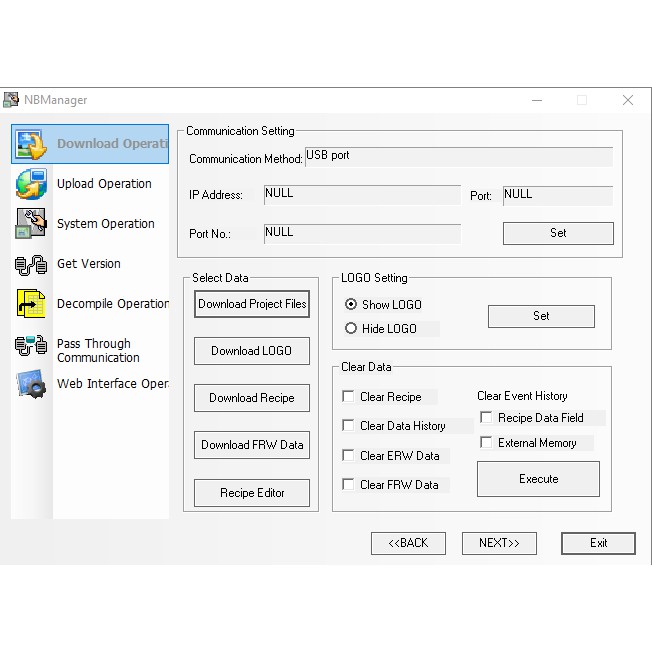This screenshot has width=652, height=652.
Task: Select the Show LOGO radio button
Action: click(x=351, y=304)
